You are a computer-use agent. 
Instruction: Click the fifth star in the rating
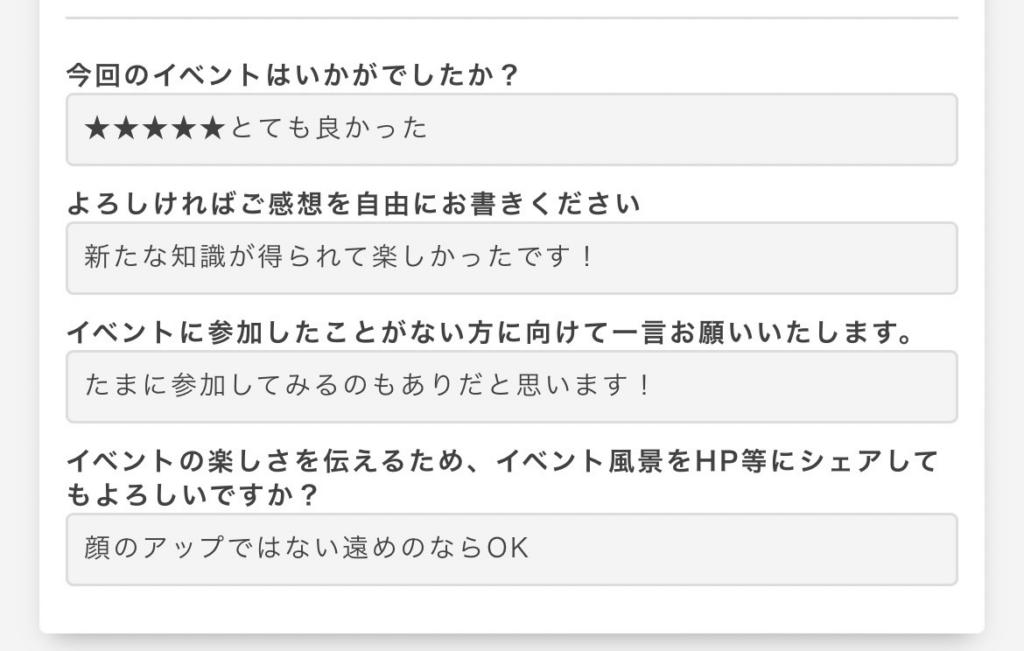point(213,128)
